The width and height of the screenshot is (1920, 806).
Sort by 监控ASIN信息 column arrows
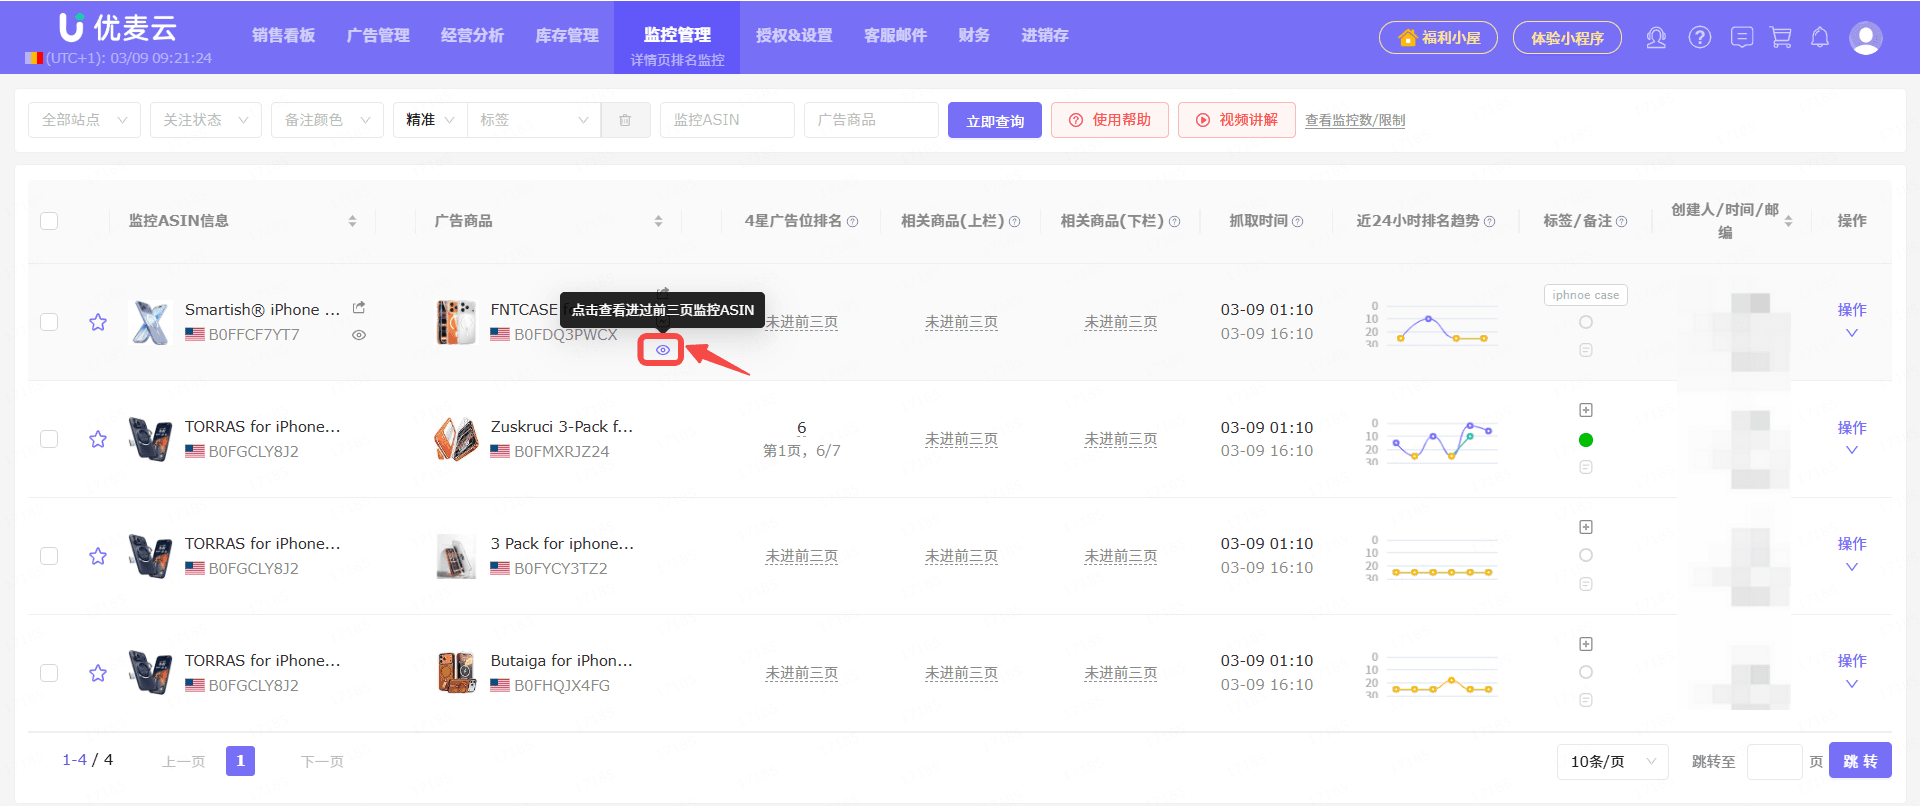[x=352, y=221]
